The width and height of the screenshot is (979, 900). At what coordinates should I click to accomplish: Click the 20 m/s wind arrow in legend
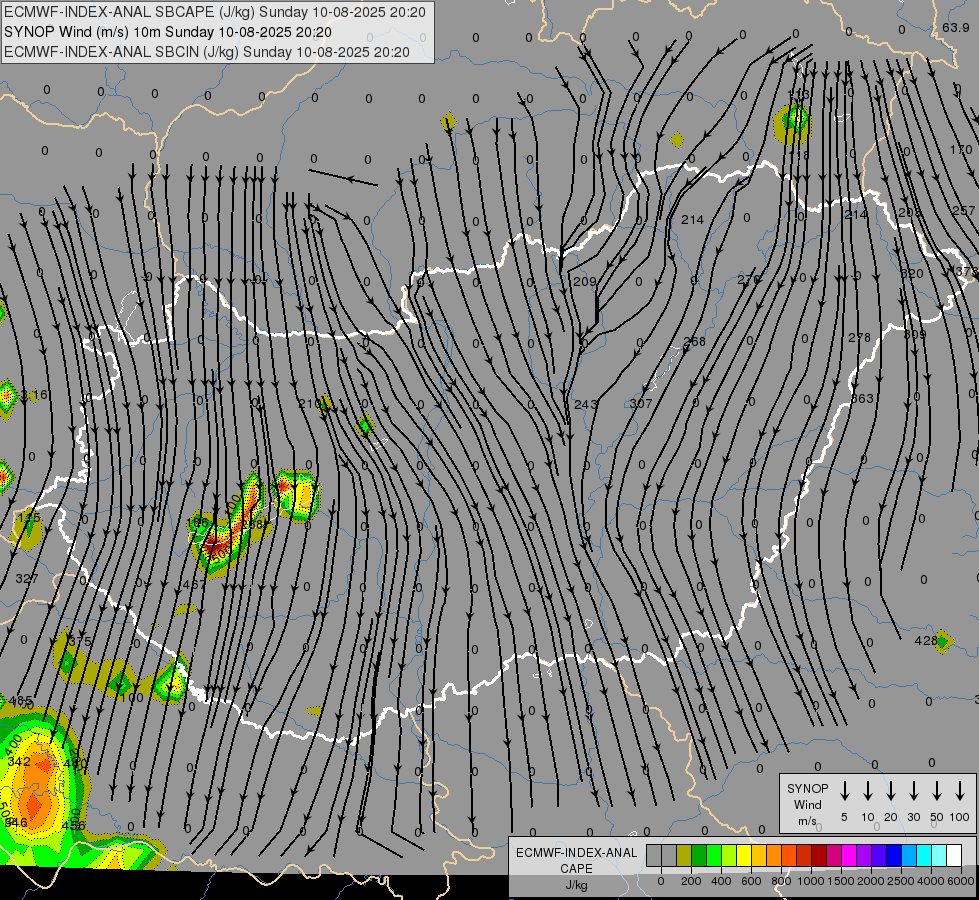(x=891, y=791)
